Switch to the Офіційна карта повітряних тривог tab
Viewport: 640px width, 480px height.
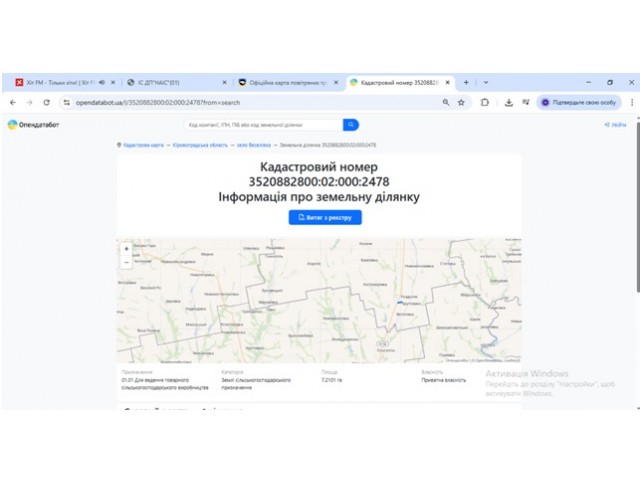(288, 82)
